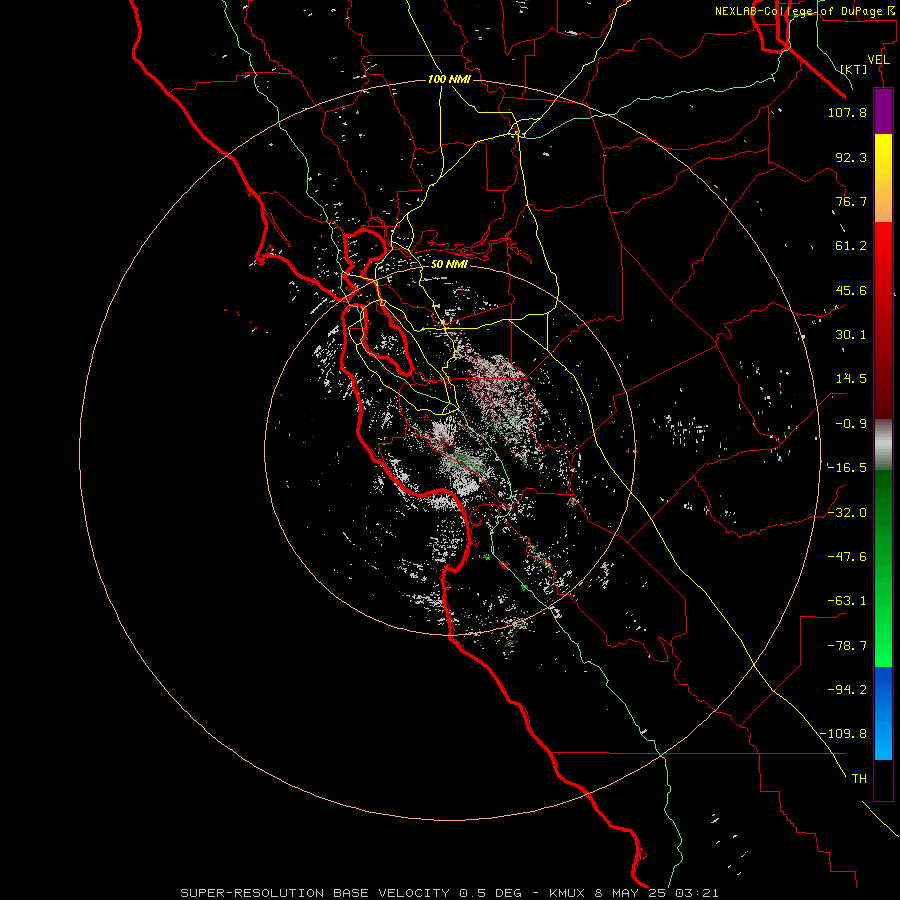
Task: Click the gray near-zero color bar segment
Action: 883,445
